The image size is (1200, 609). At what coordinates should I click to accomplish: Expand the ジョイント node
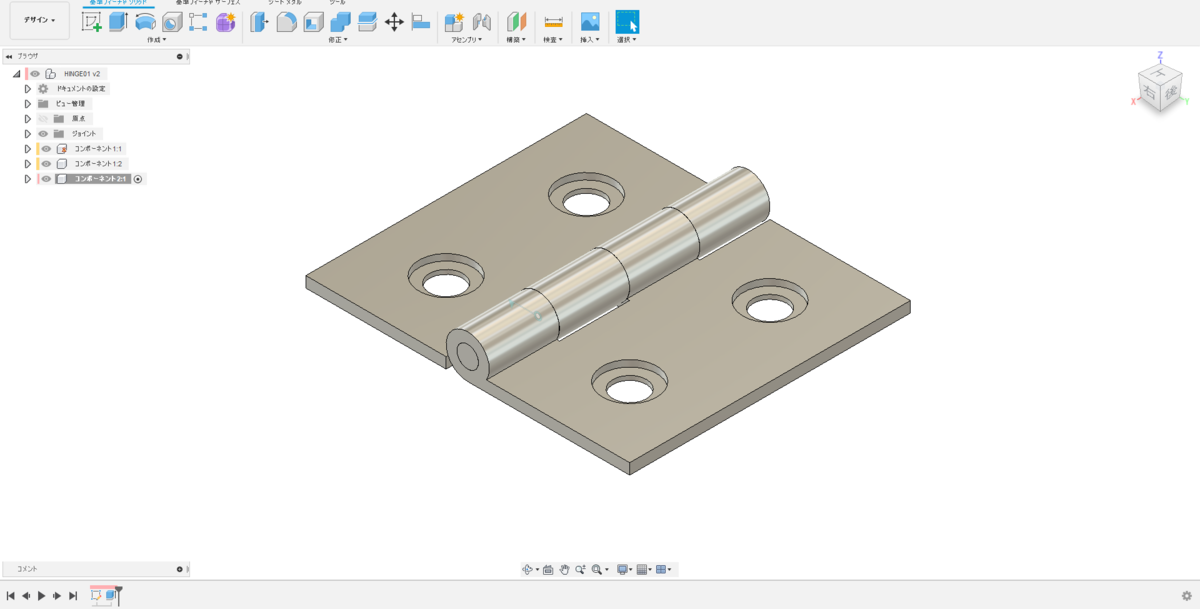coord(28,133)
